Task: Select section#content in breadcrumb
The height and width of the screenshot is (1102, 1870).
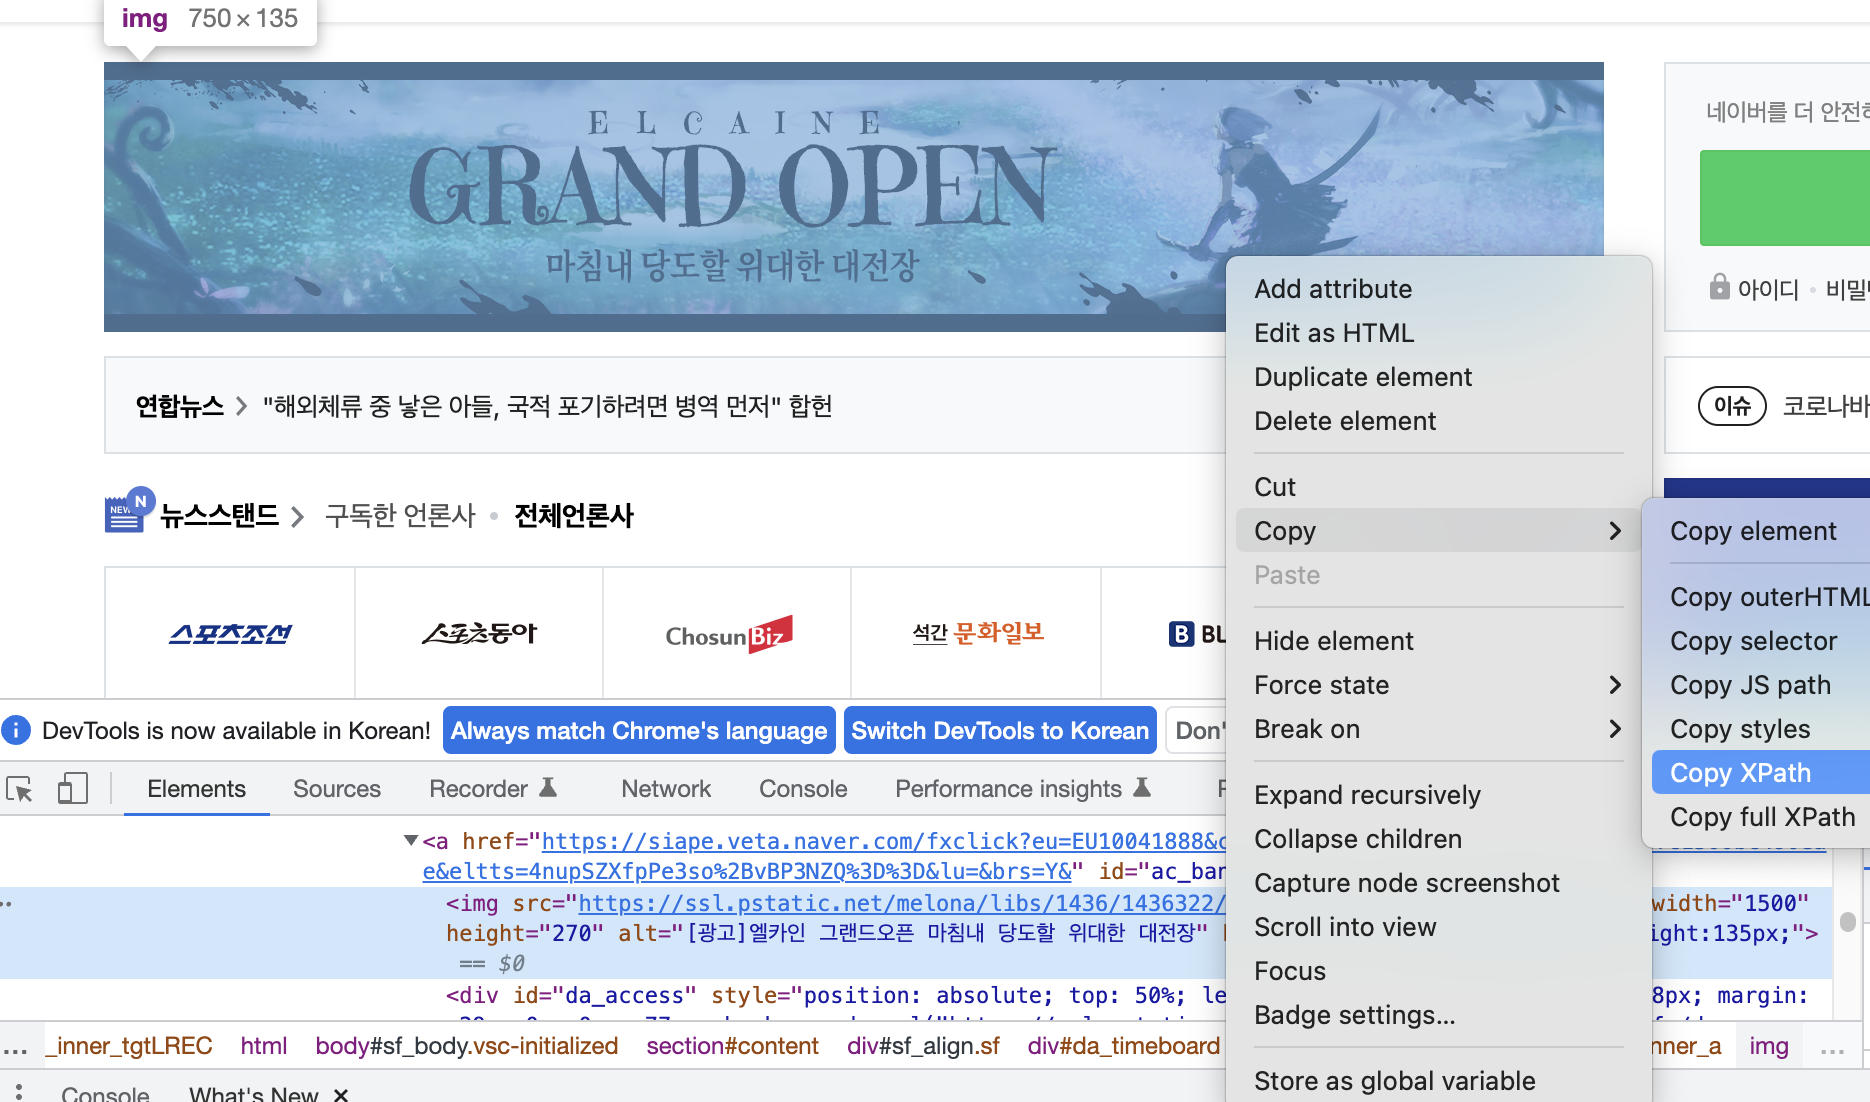Action: 732,1046
